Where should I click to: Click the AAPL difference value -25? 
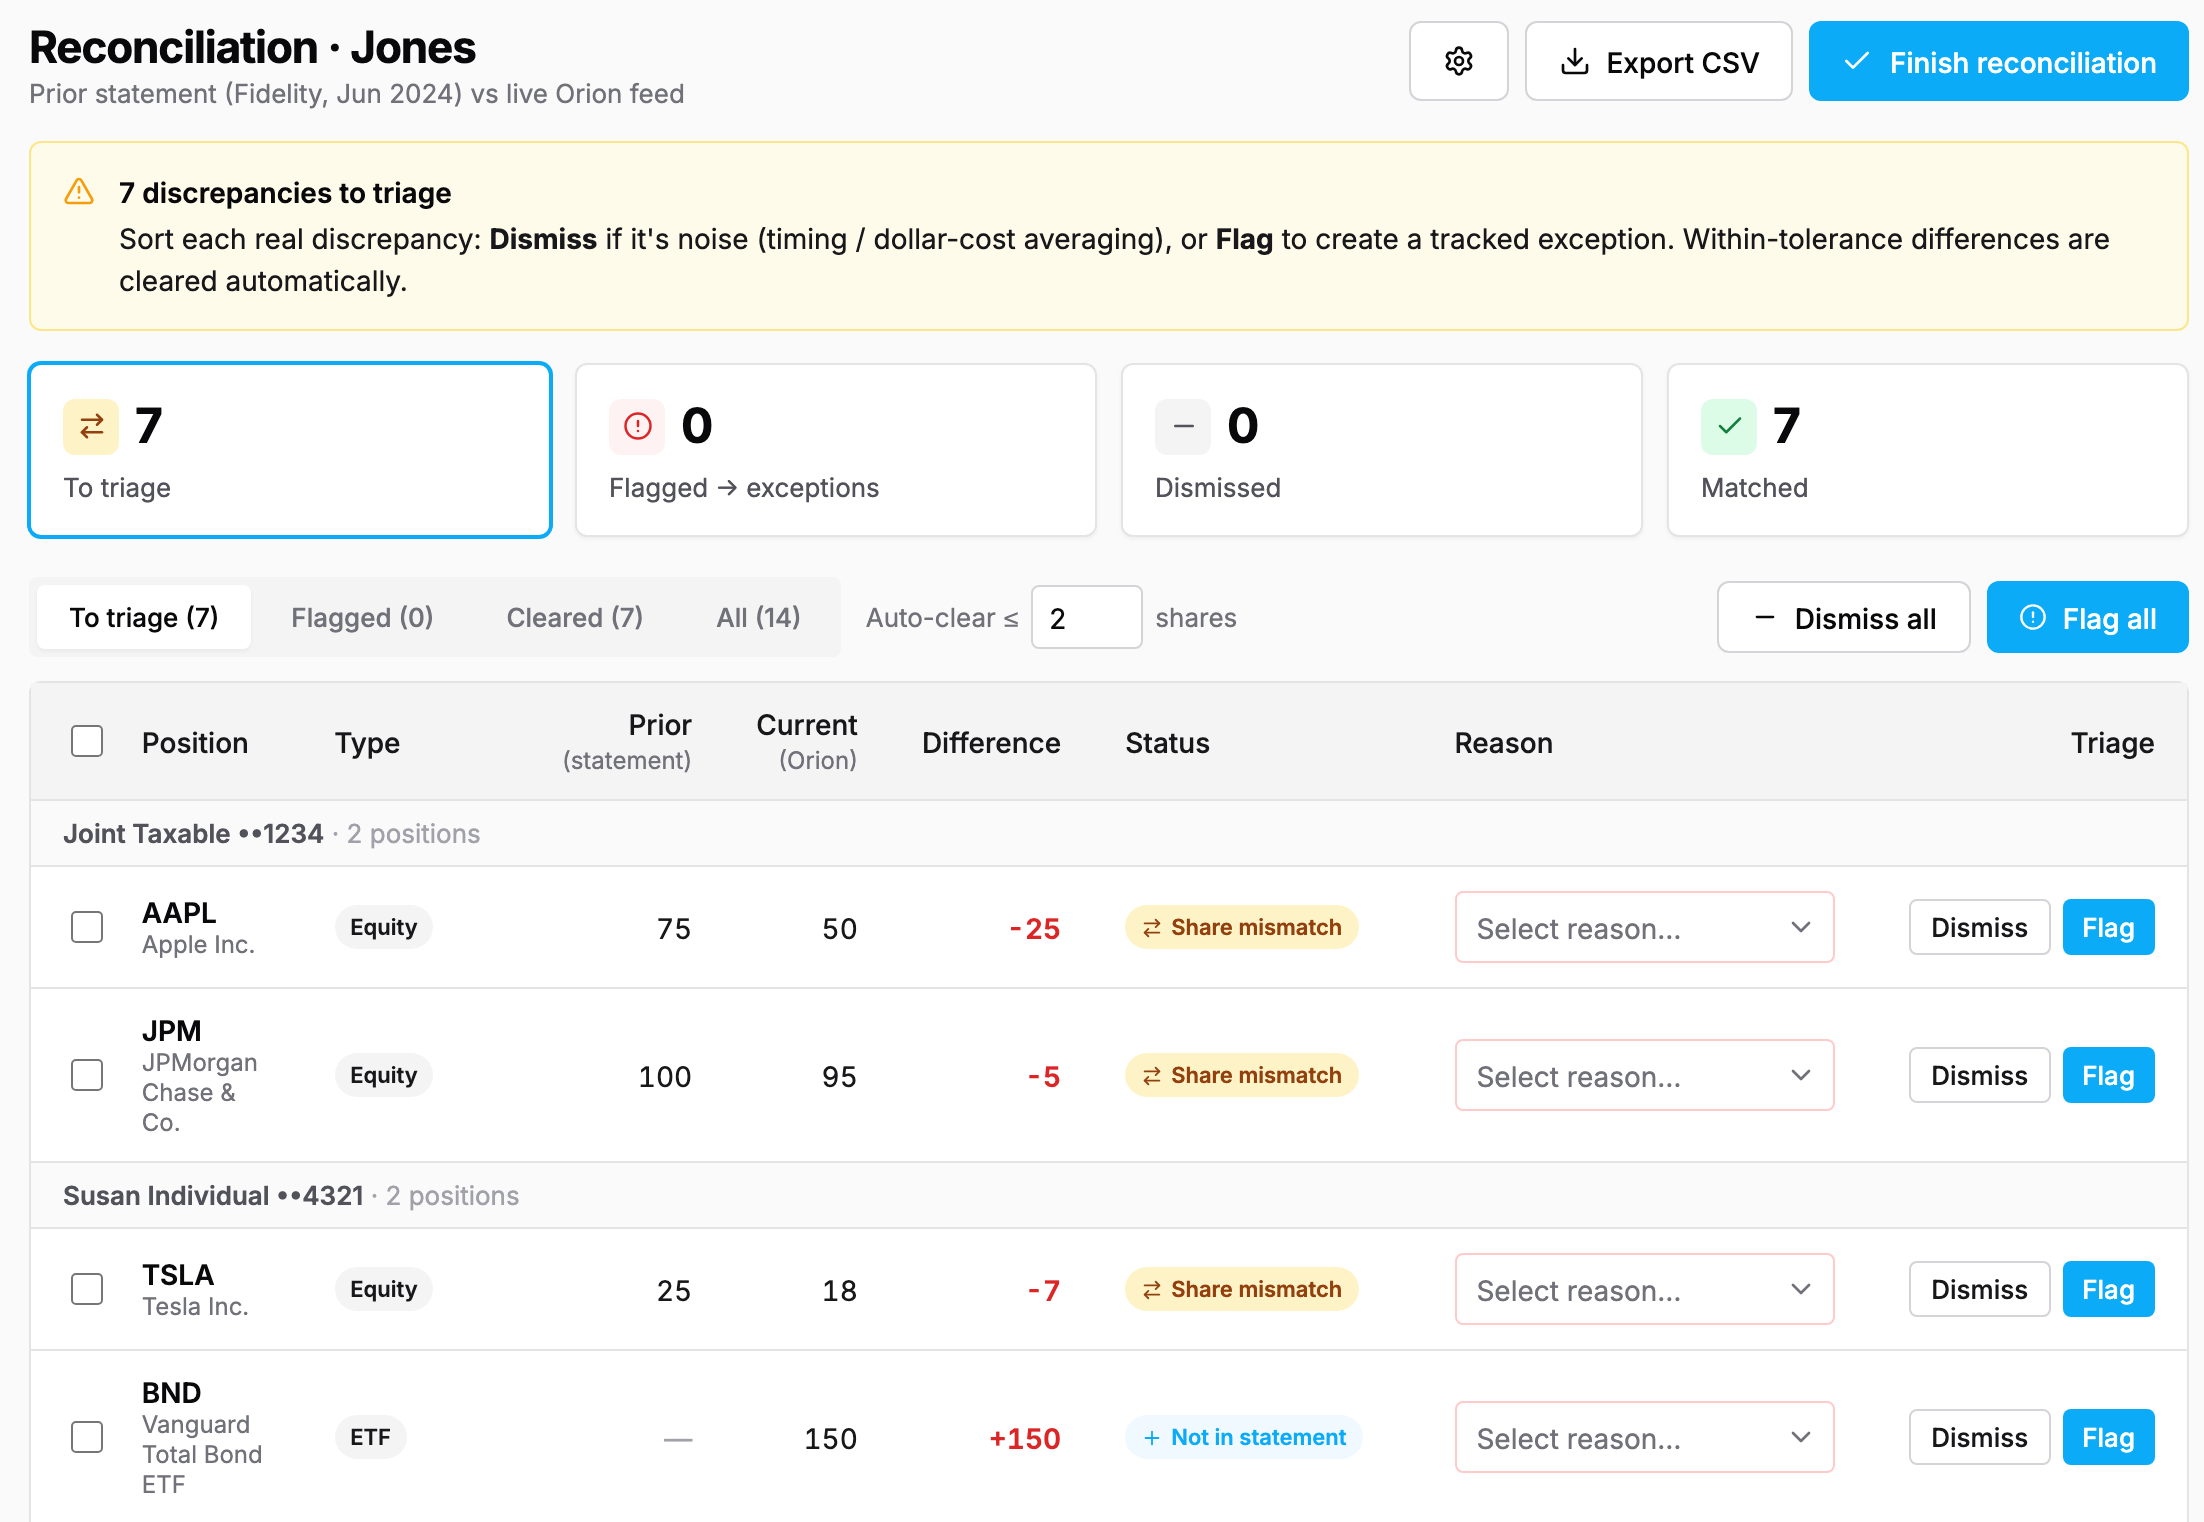[1035, 929]
